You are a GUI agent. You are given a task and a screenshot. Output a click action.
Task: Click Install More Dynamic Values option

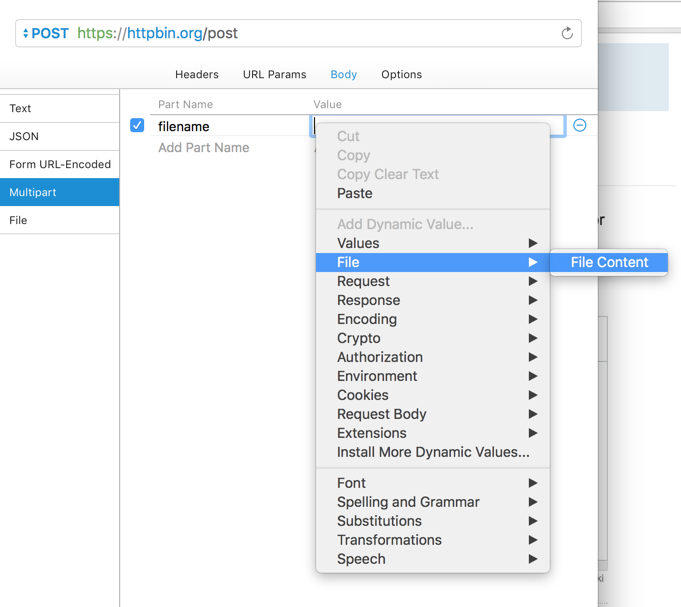[x=433, y=452]
